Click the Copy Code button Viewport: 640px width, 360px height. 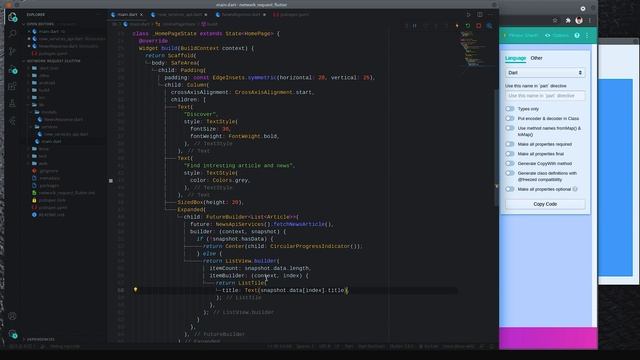[x=545, y=204]
